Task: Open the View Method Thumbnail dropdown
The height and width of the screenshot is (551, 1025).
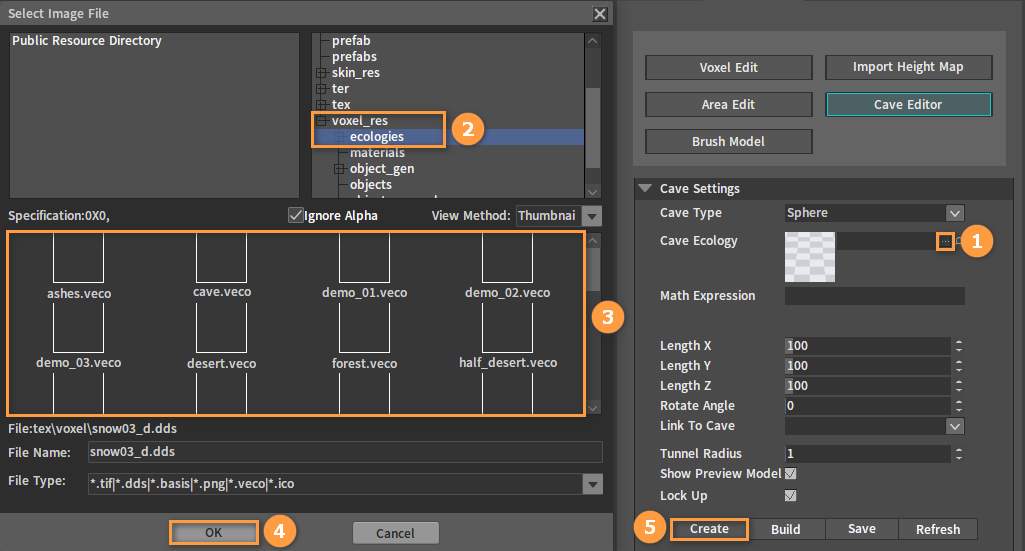Action: tap(559, 216)
